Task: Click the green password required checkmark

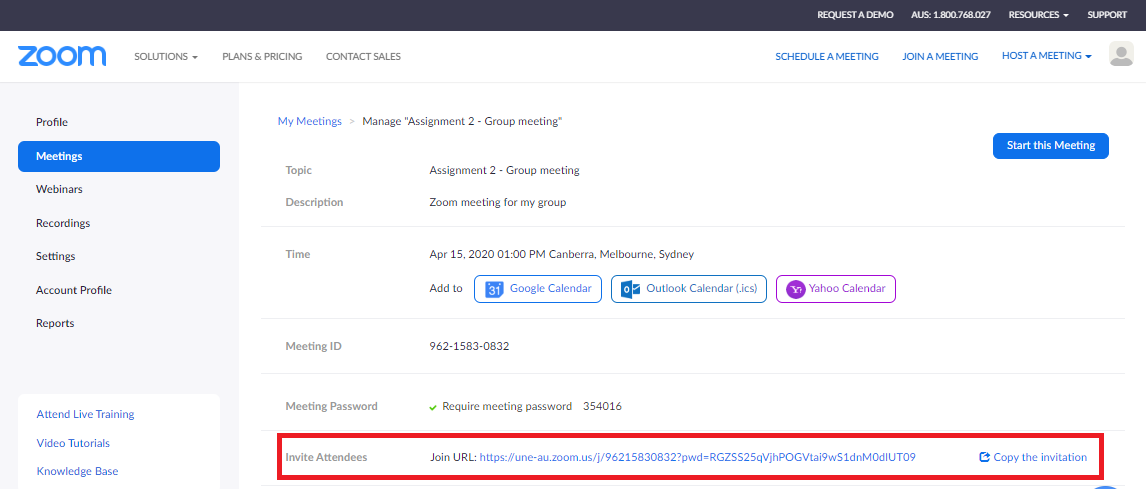Action: coord(433,407)
